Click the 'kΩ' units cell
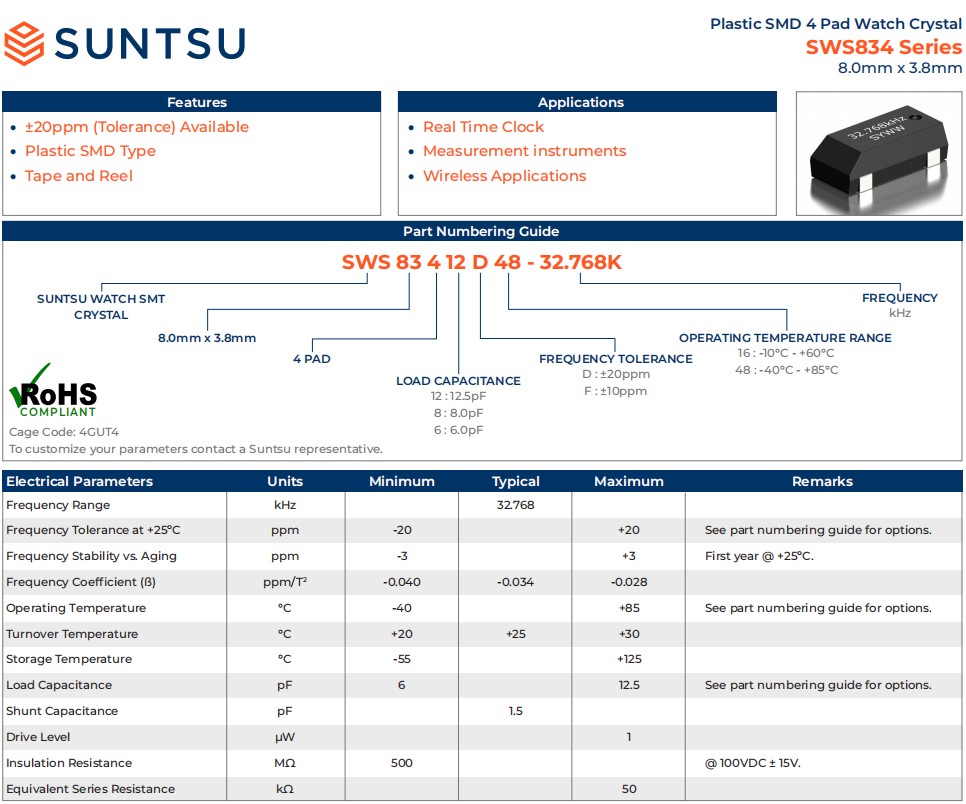This screenshot has width=966, height=804. point(285,789)
